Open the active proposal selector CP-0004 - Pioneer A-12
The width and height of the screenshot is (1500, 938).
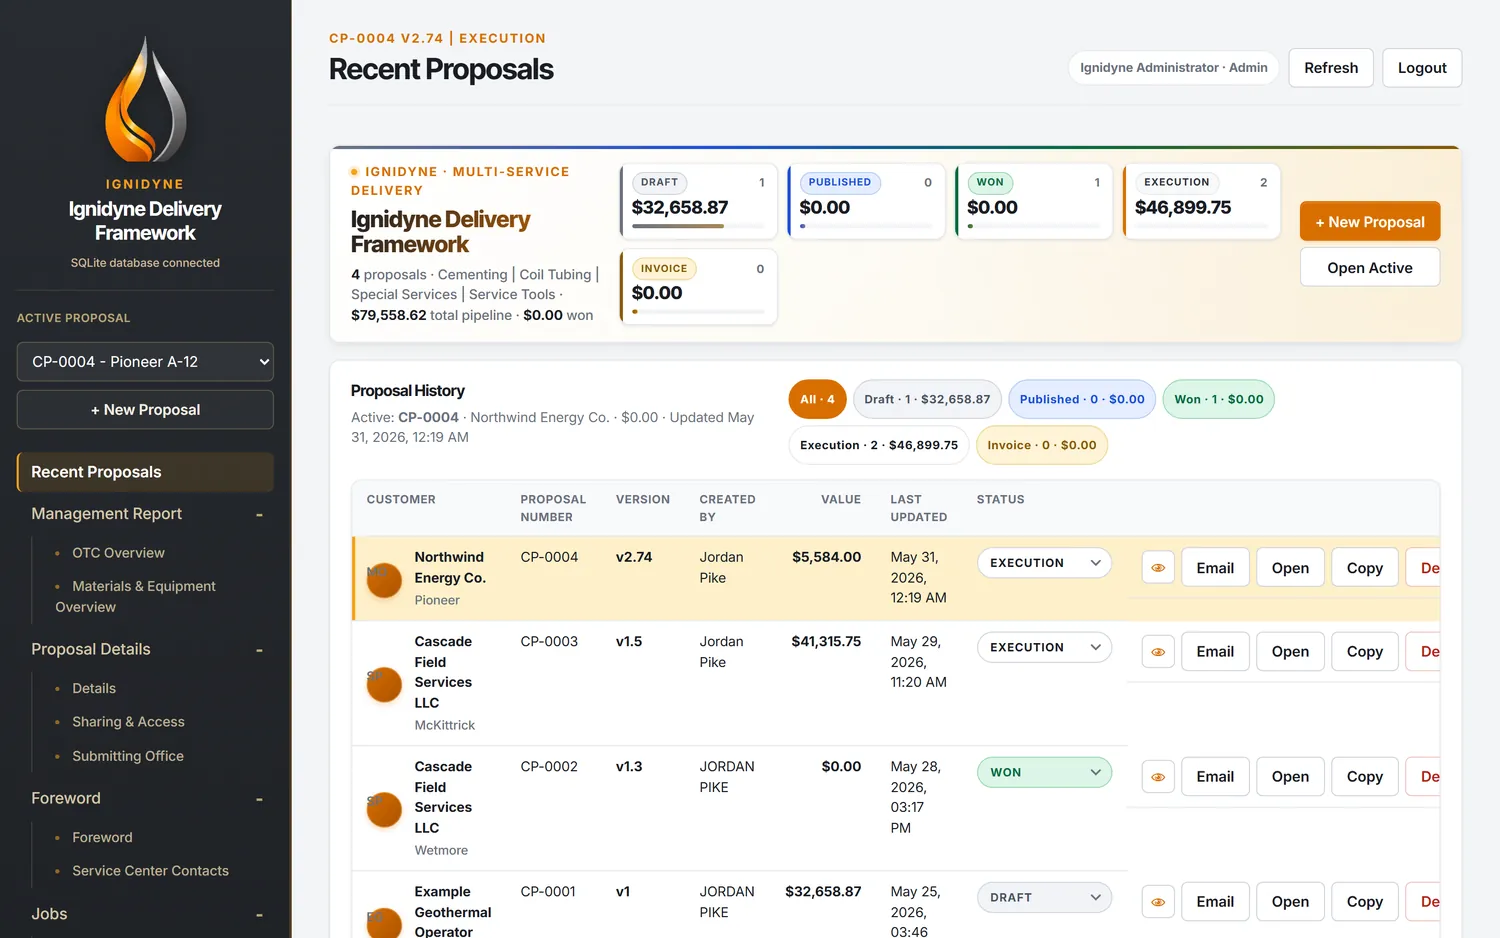(x=145, y=362)
